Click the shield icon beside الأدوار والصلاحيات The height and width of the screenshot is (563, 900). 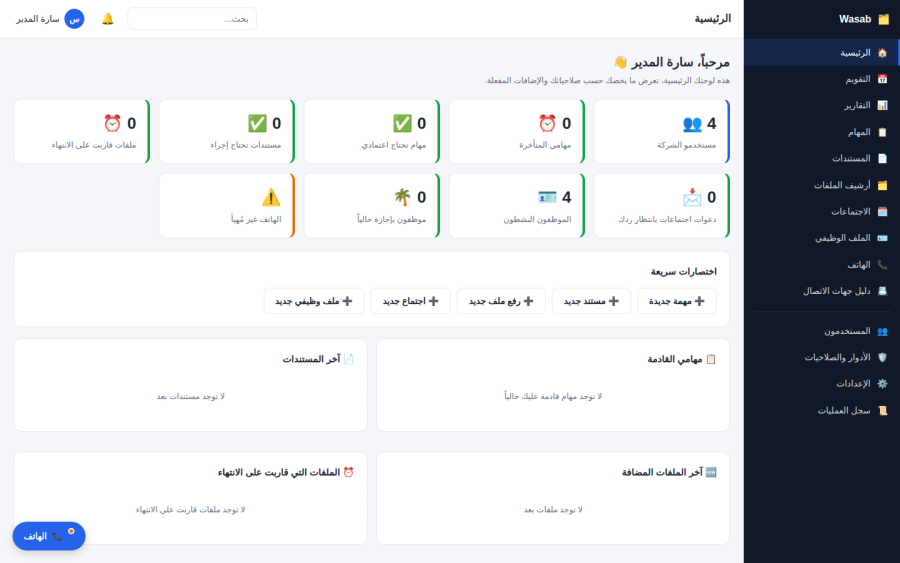coord(882,358)
